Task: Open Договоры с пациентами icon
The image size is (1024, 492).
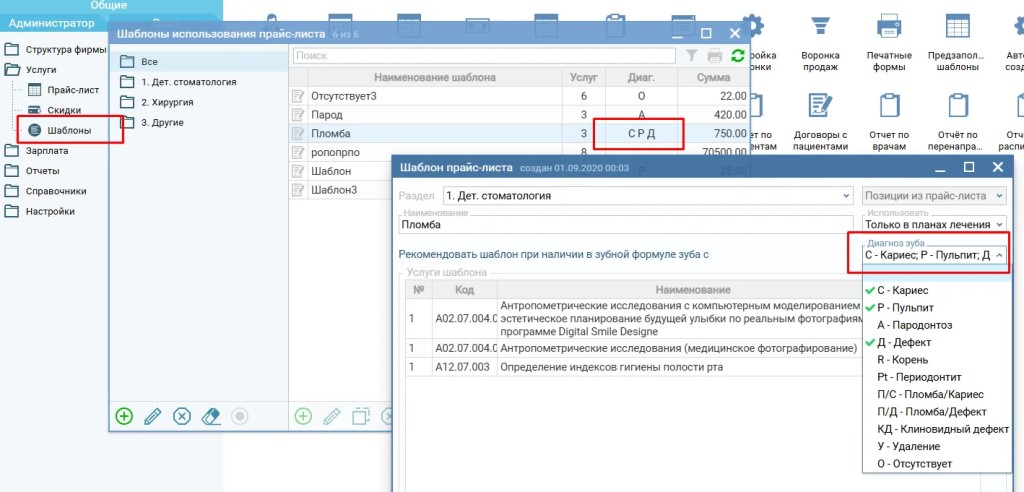Action: (820, 106)
